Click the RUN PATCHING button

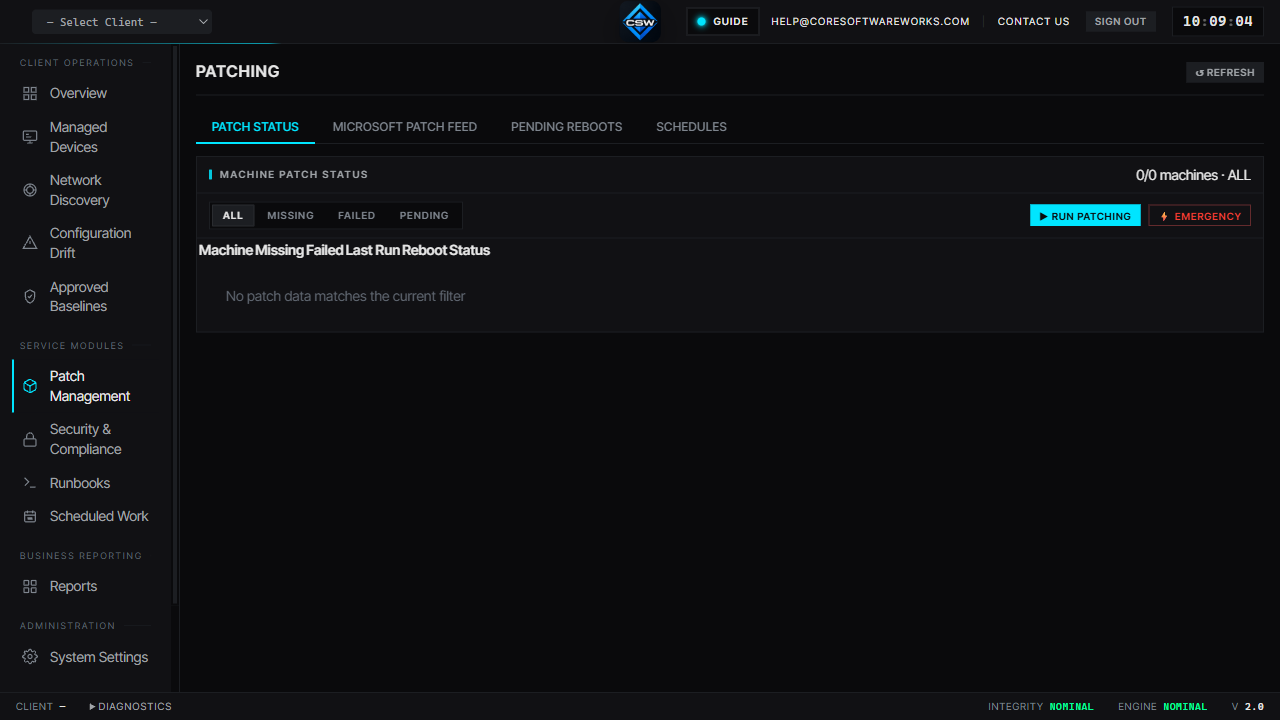coord(1085,216)
